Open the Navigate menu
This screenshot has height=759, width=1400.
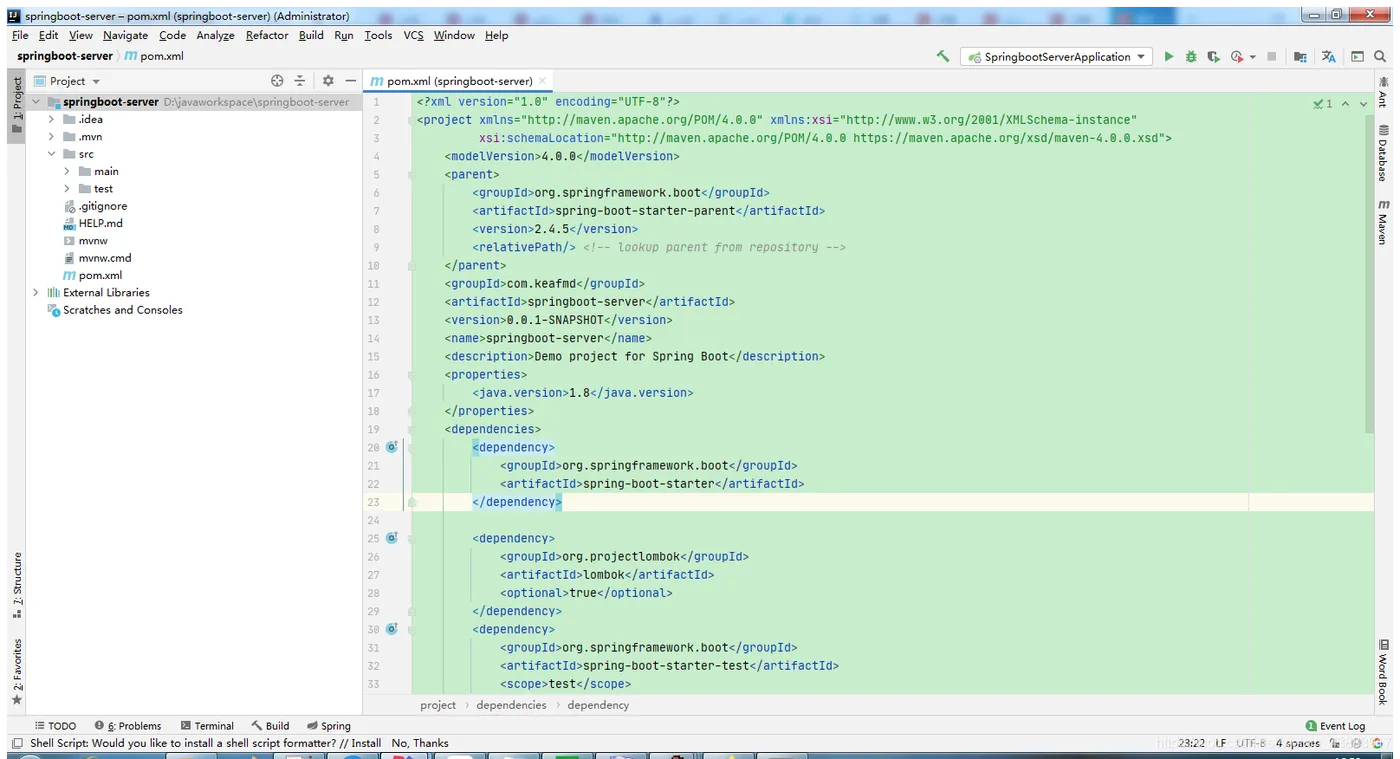pyautogui.click(x=125, y=35)
